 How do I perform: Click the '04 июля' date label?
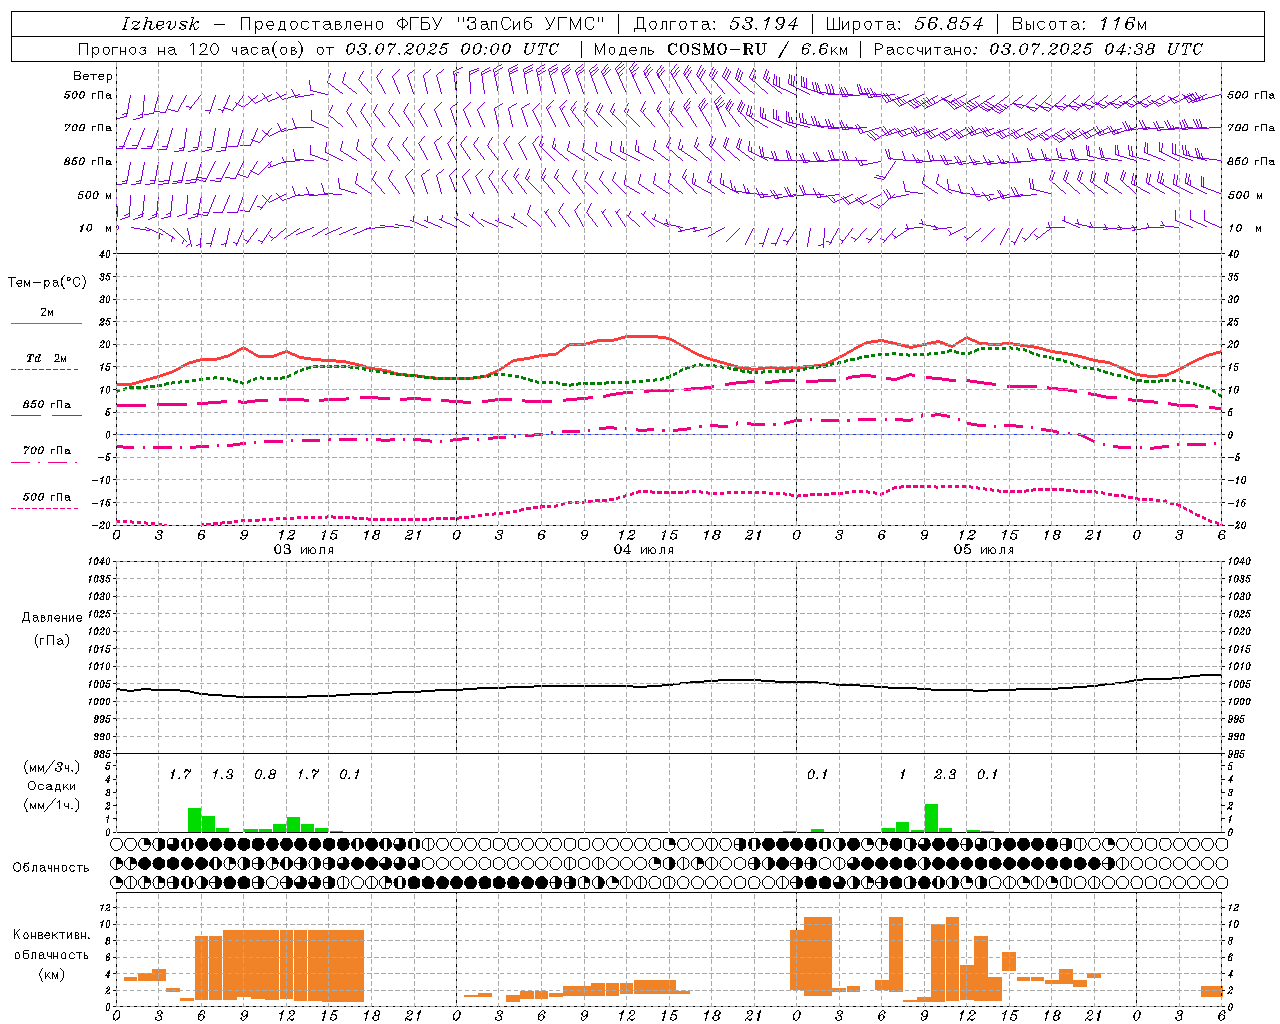pos(644,550)
